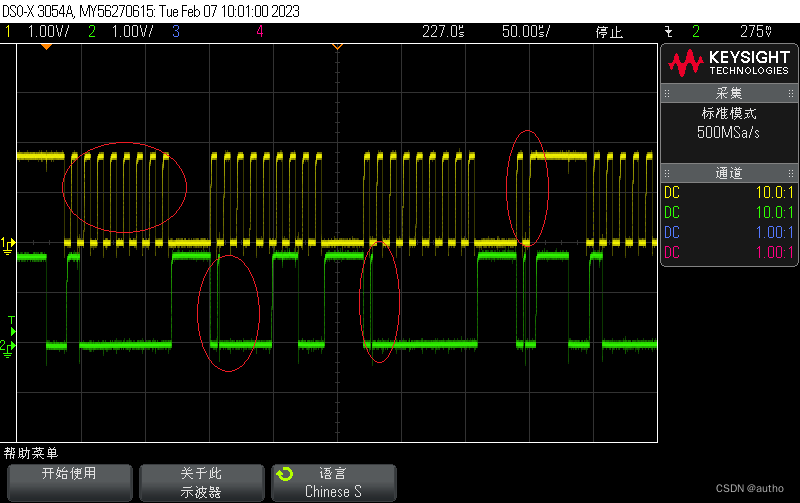Viewport: 800px width, 503px height.
Task: Click the magenta DC 1.00:1 channel 4 row
Action: point(729,253)
